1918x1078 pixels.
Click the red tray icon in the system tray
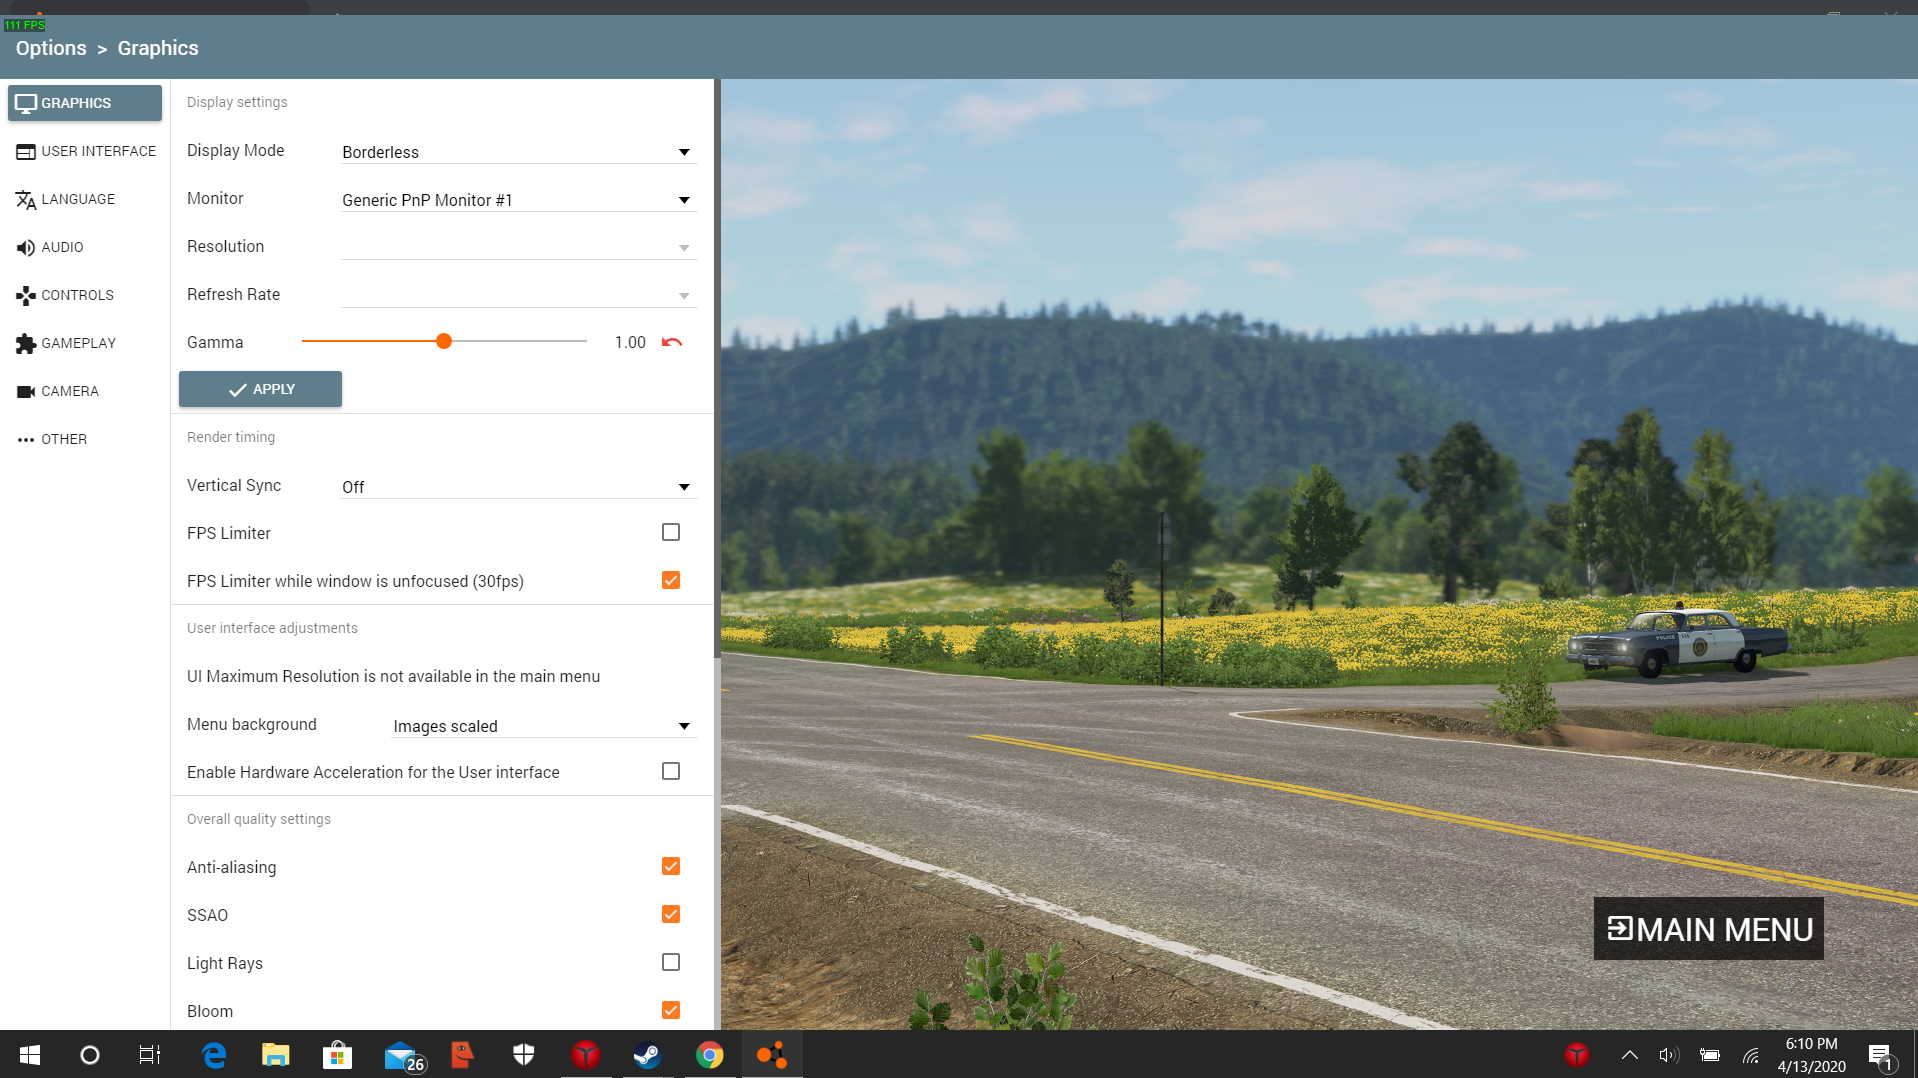[1577, 1055]
